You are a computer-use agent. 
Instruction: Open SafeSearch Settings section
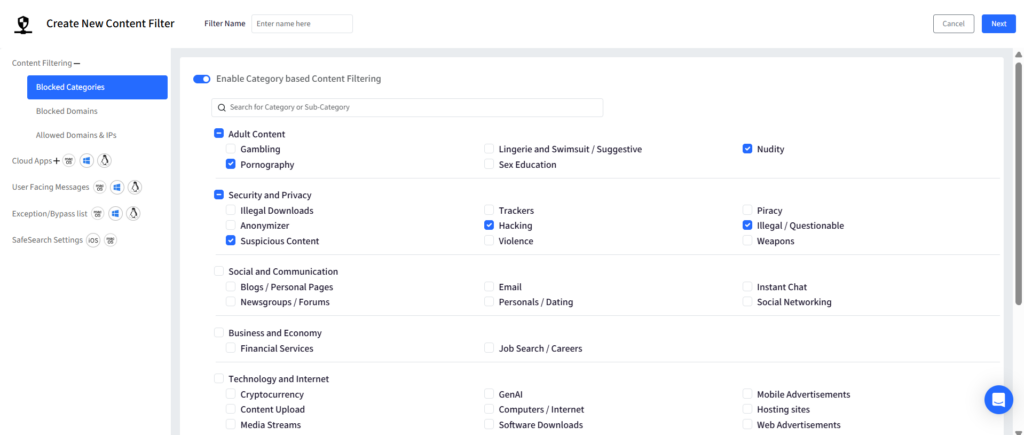pos(47,240)
